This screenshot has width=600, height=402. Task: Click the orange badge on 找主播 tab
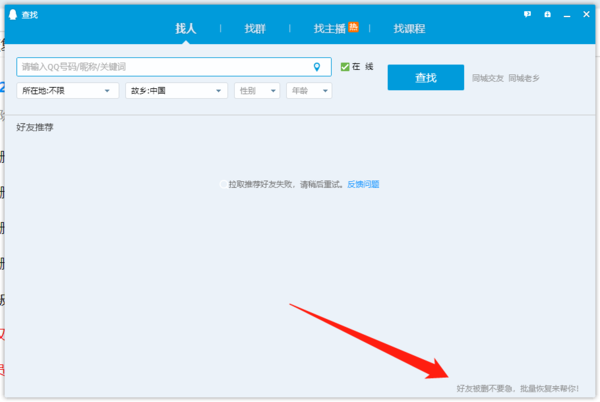353,26
